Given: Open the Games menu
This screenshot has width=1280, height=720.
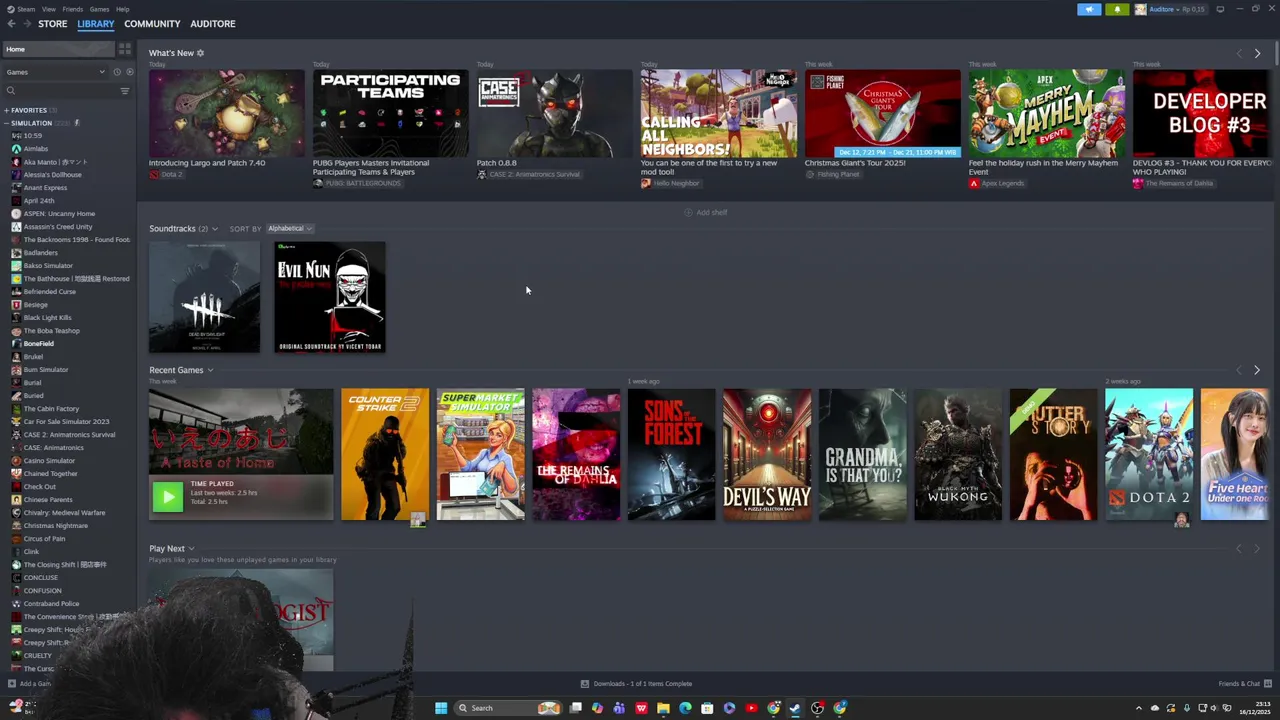Looking at the screenshot, I should (x=99, y=9).
